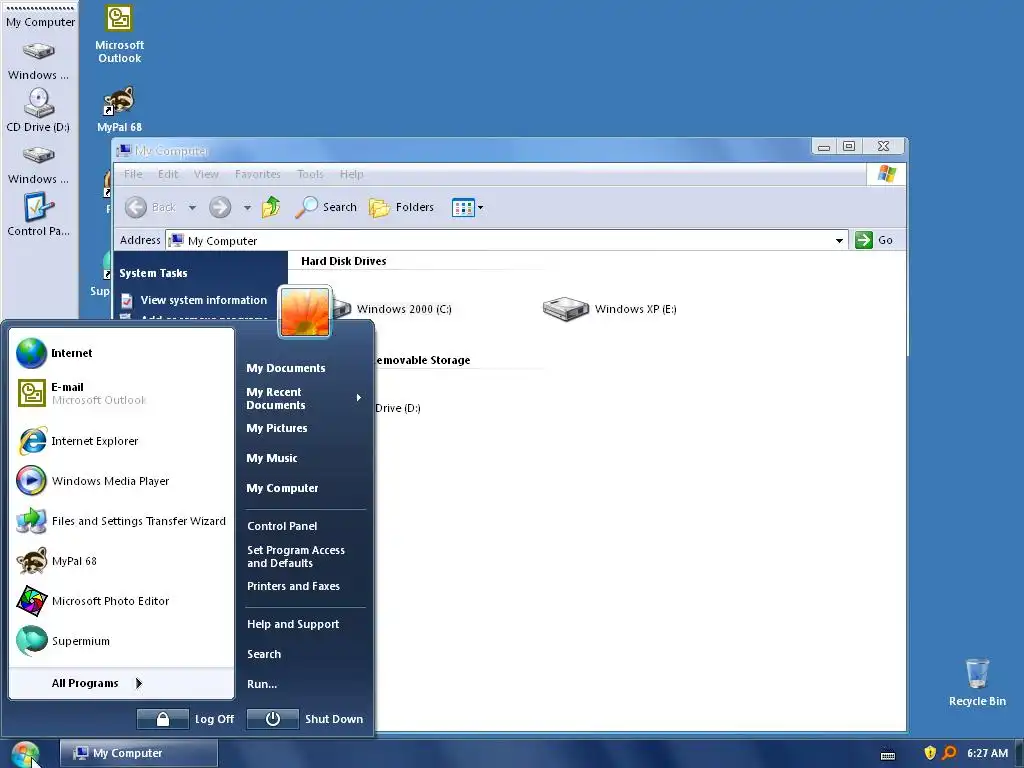The height and width of the screenshot is (768, 1024).
Task: Click the Hard Disk Drives group header
Action: click(344, 261)
